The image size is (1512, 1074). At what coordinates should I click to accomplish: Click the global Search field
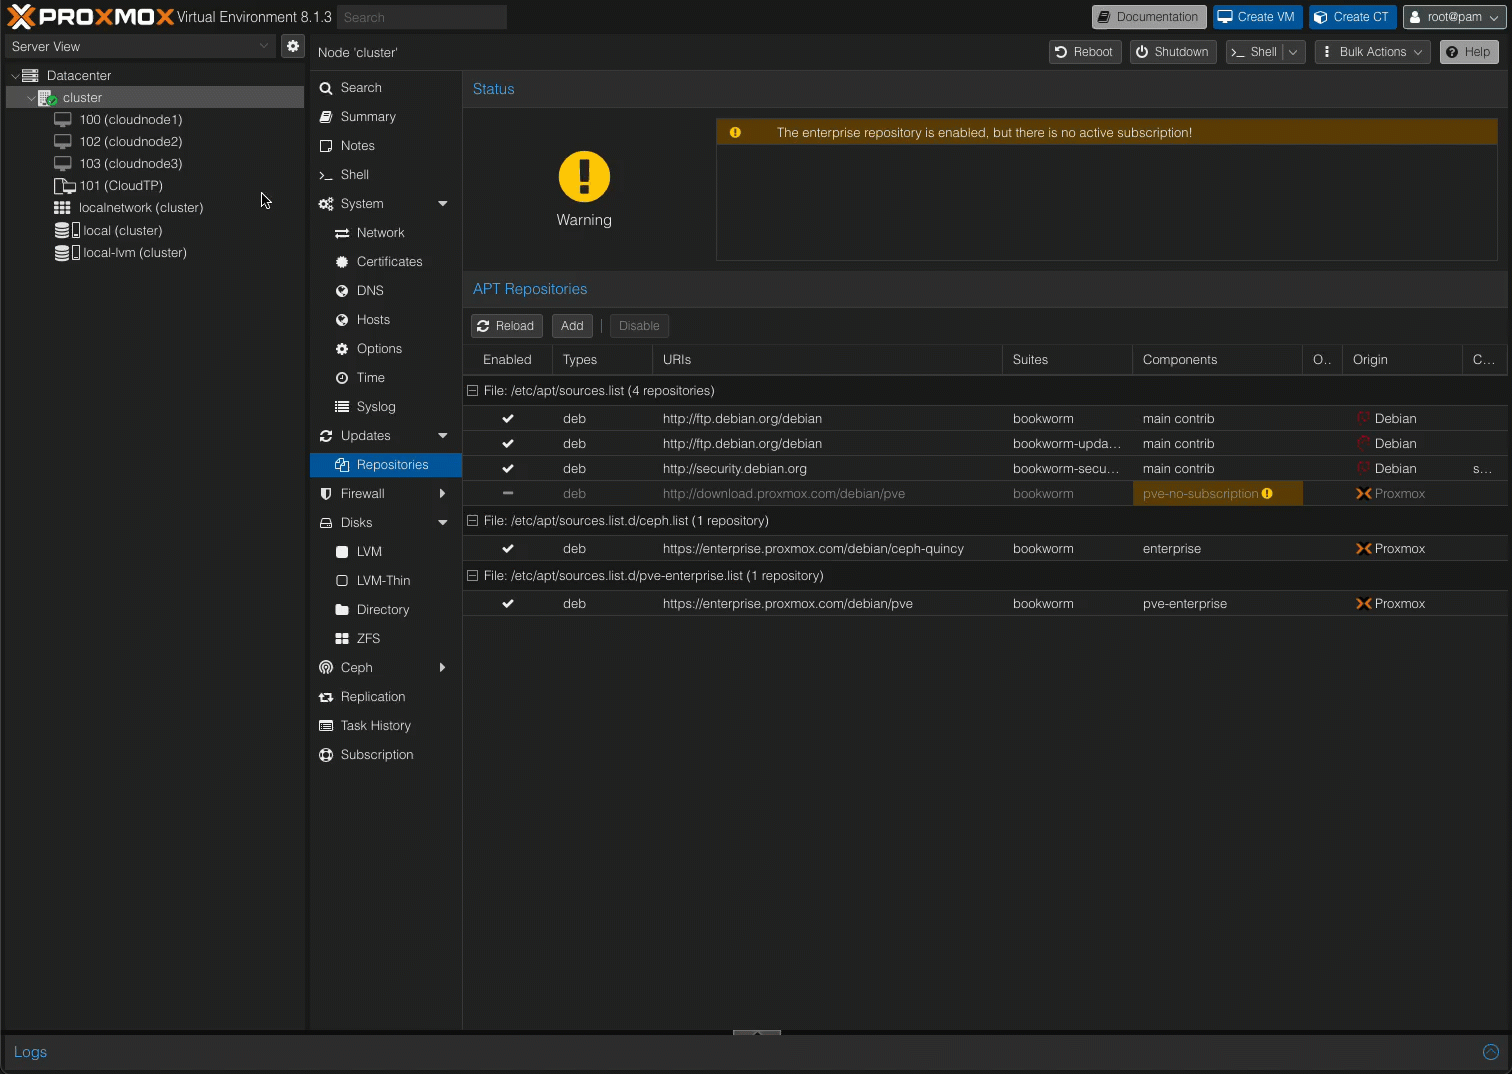click(x=421, y=17)
